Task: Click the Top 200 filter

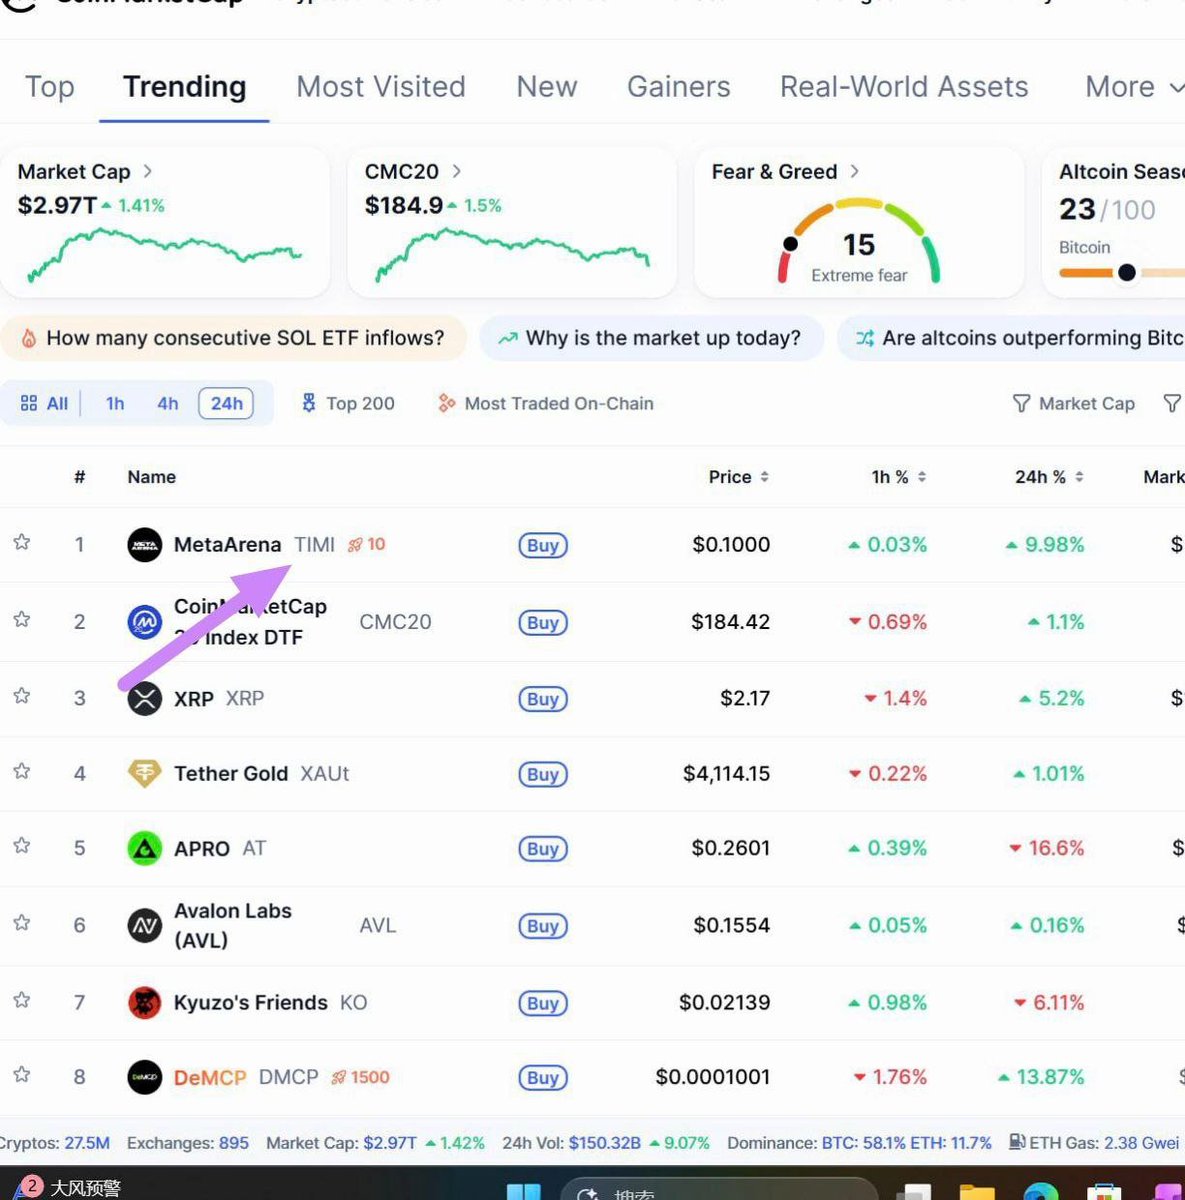Action: 347,403
